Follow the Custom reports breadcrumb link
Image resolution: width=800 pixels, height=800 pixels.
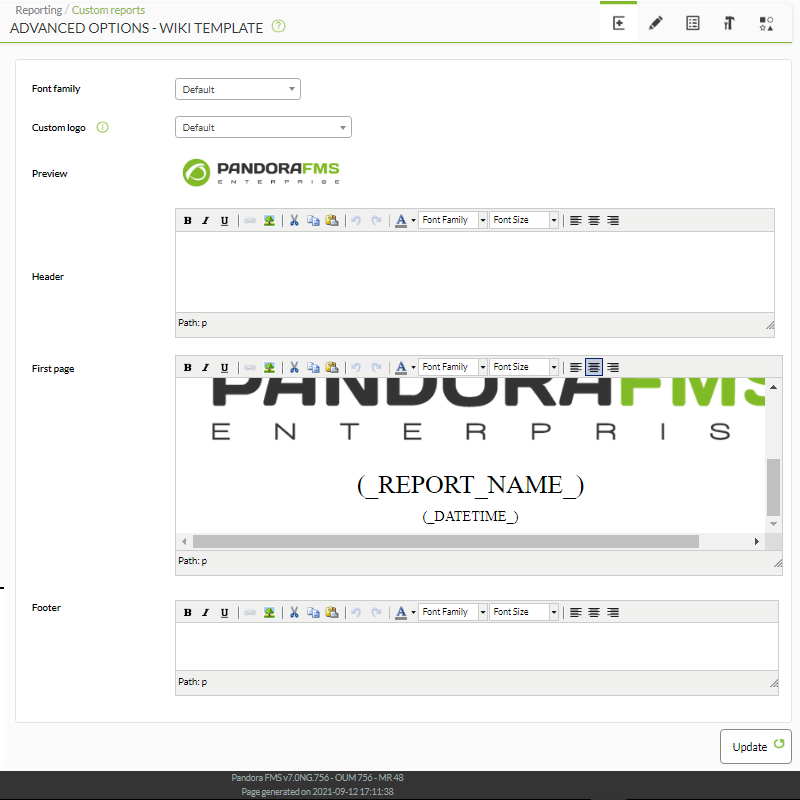tap(108, 10)
